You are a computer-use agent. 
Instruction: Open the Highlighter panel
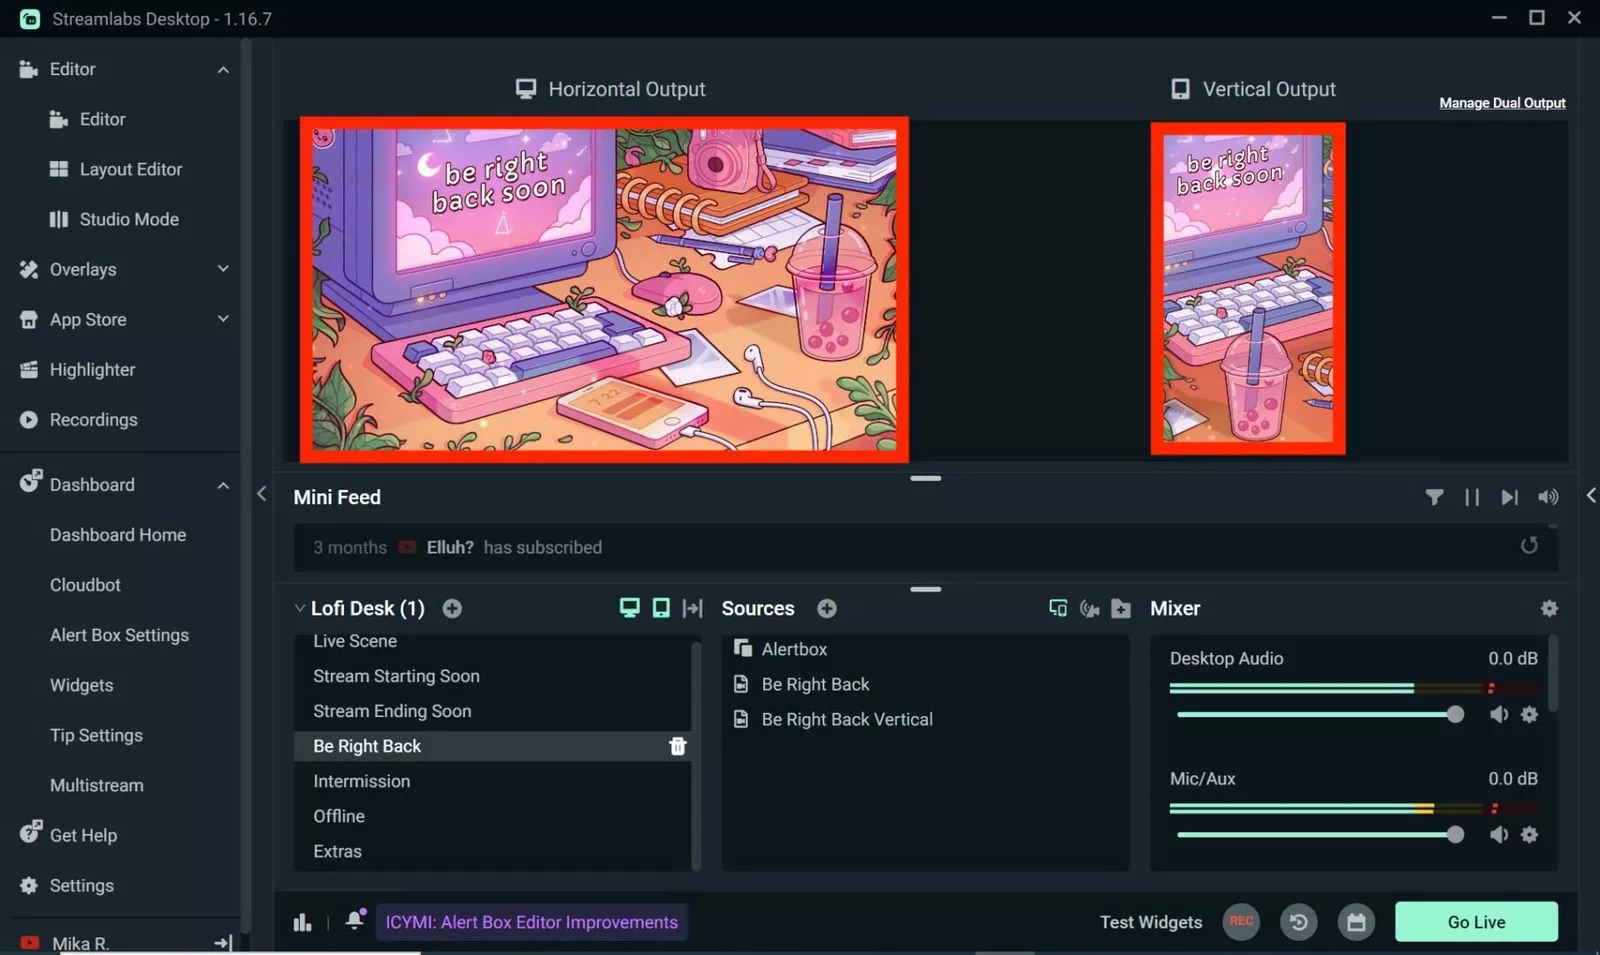[91, 369]
